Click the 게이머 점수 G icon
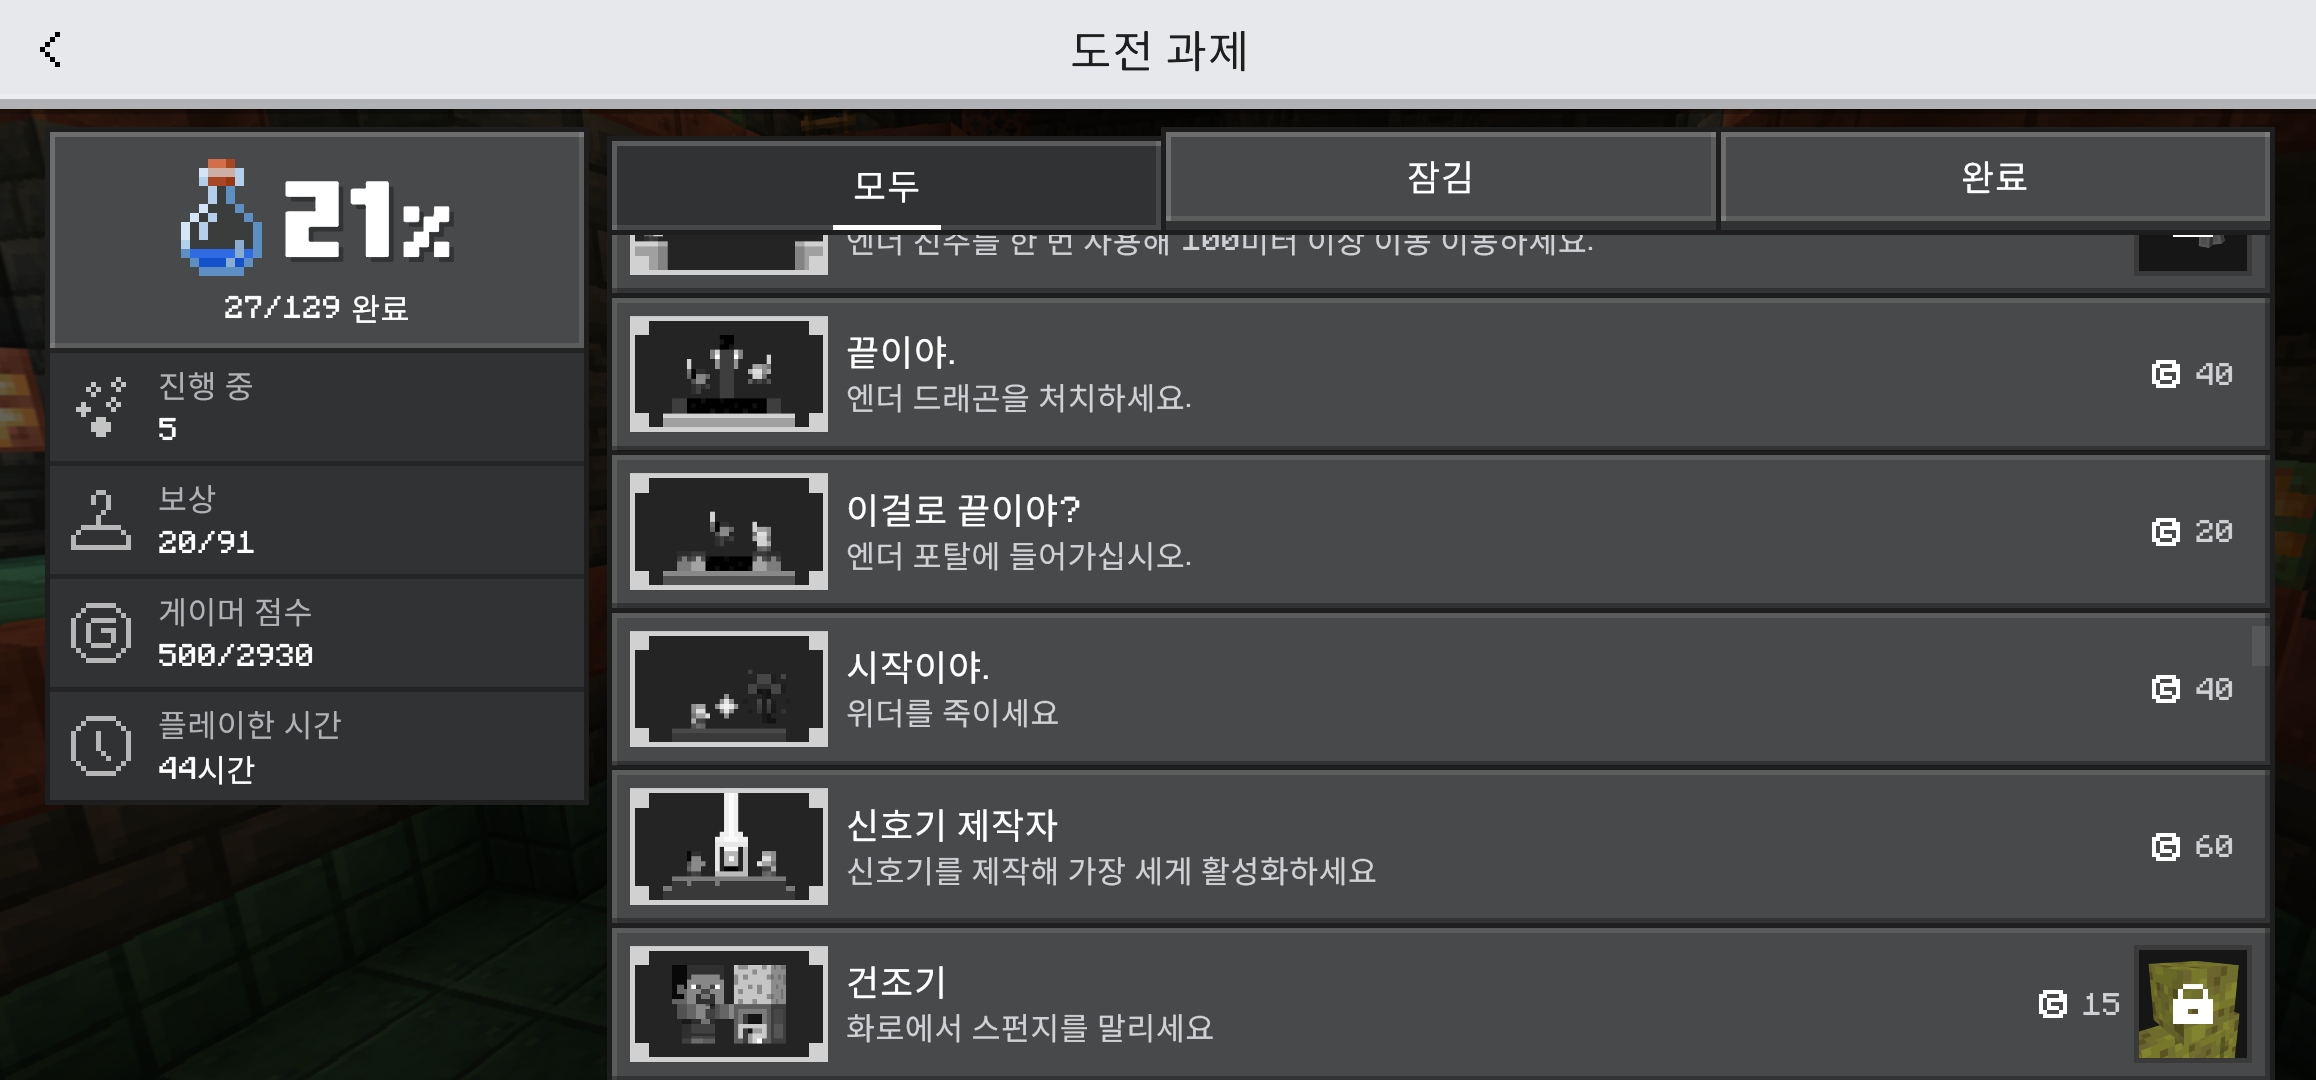This screenshot has width=2316, height=1080. pyautogui.click(x=100, y=633)
